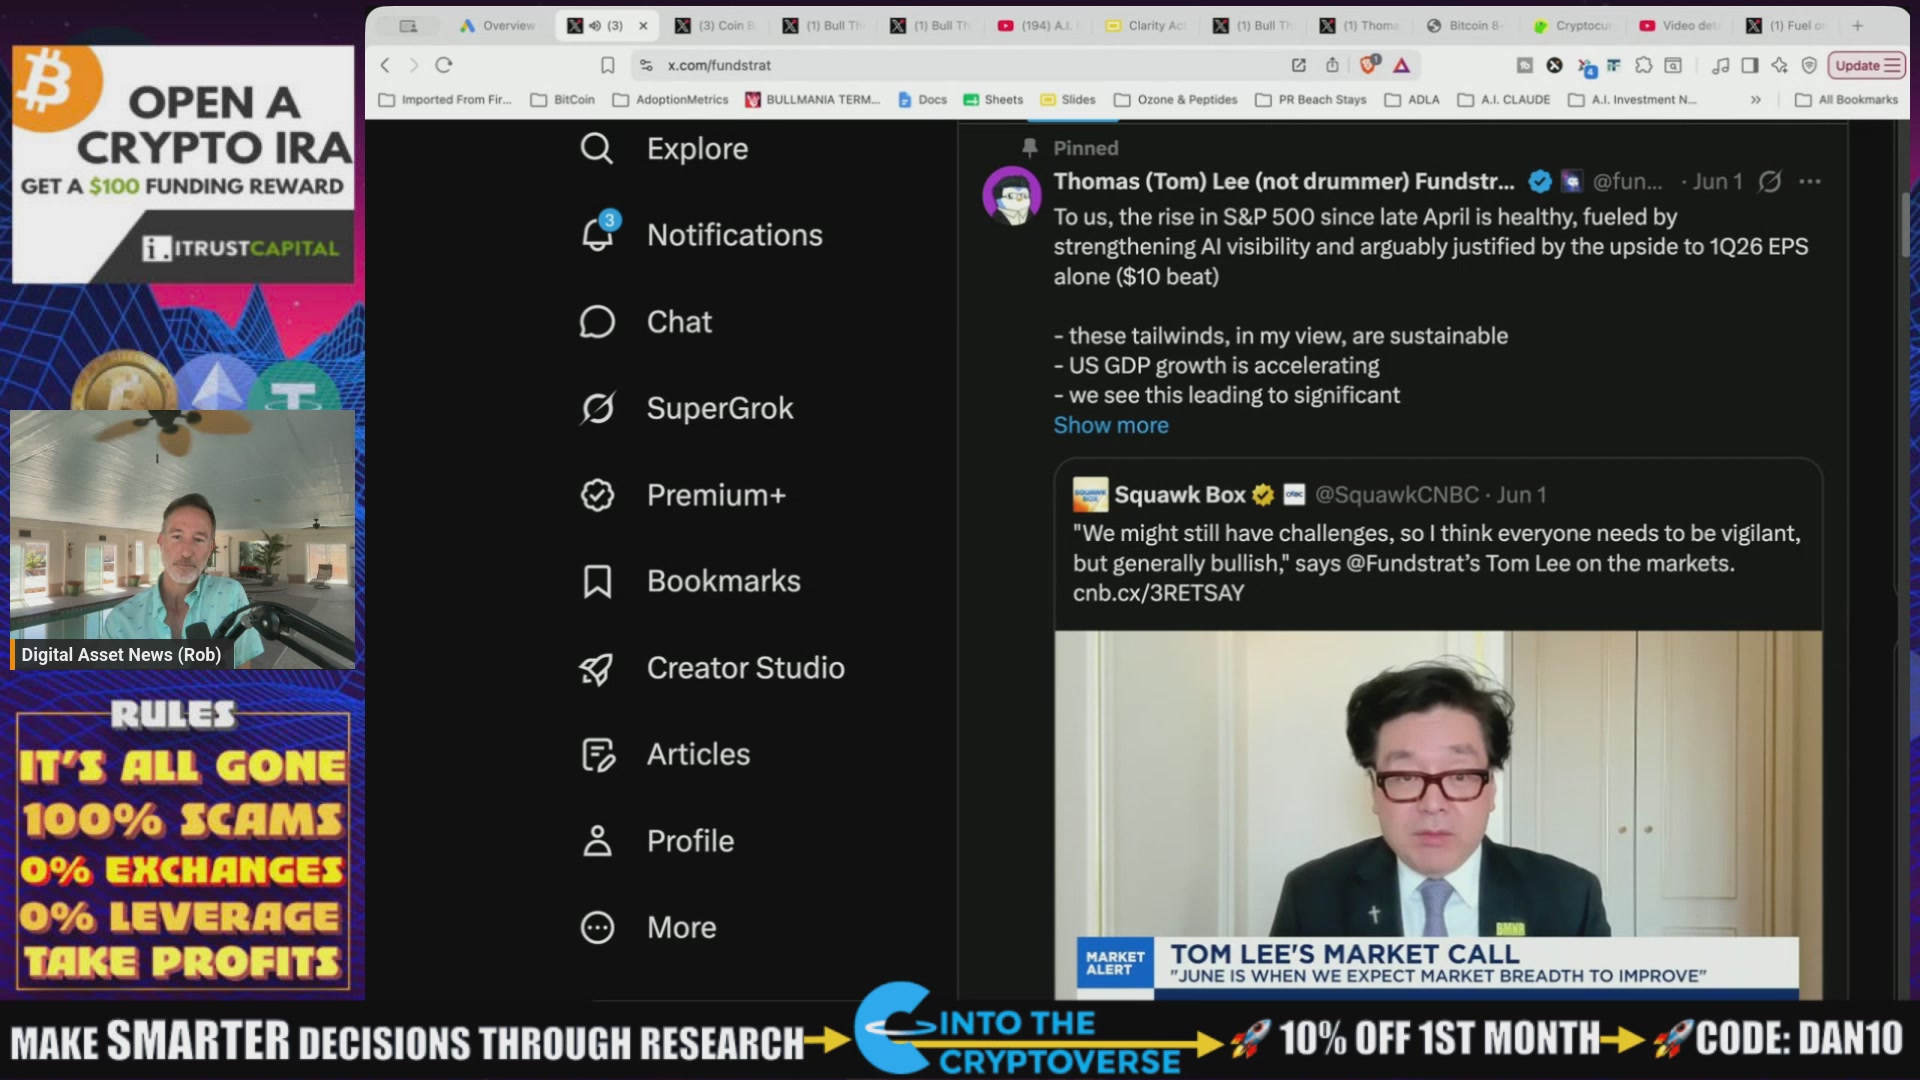1920x1080 pixels.
Task: Open a new browser tab
Action: click(x=1857, y=26)
